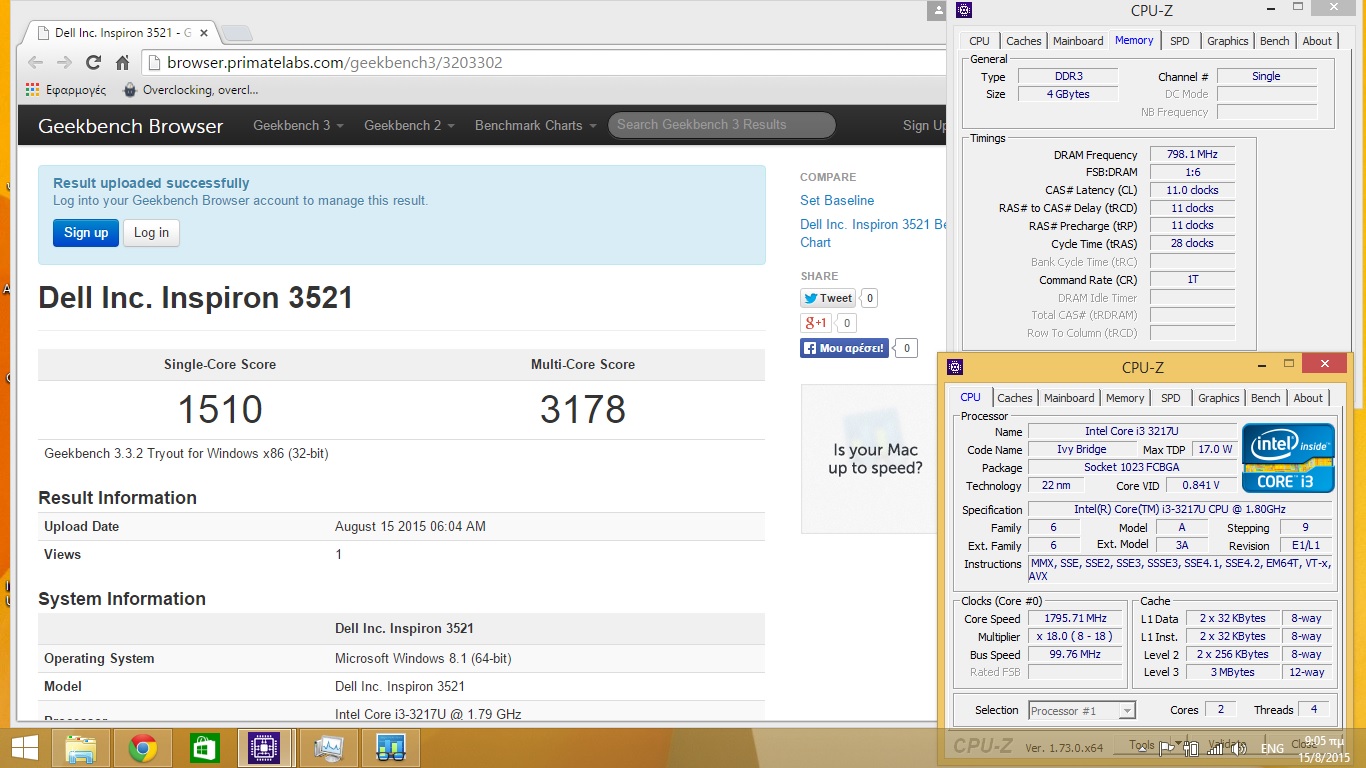The width and height of the screenshot is (1366, 768).
Task: Go to Geekbench Browser home
Action: [130, 126]
